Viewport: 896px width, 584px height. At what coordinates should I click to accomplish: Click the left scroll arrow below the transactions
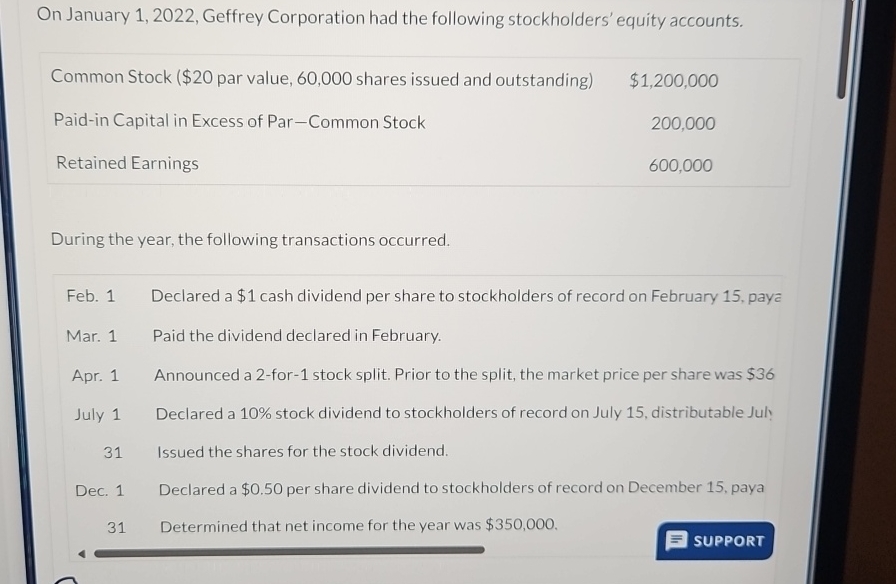[83, 550]
